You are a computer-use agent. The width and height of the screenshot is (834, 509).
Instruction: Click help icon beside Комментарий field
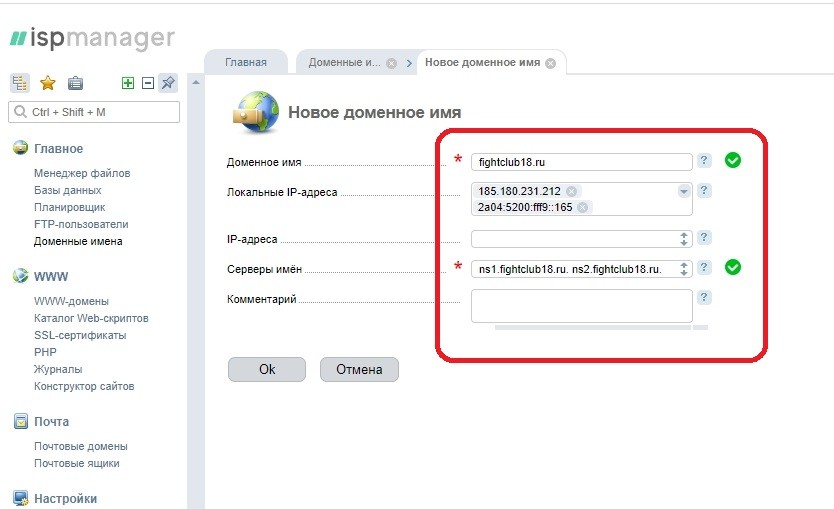pyautogui.click(x=705, y=298)
